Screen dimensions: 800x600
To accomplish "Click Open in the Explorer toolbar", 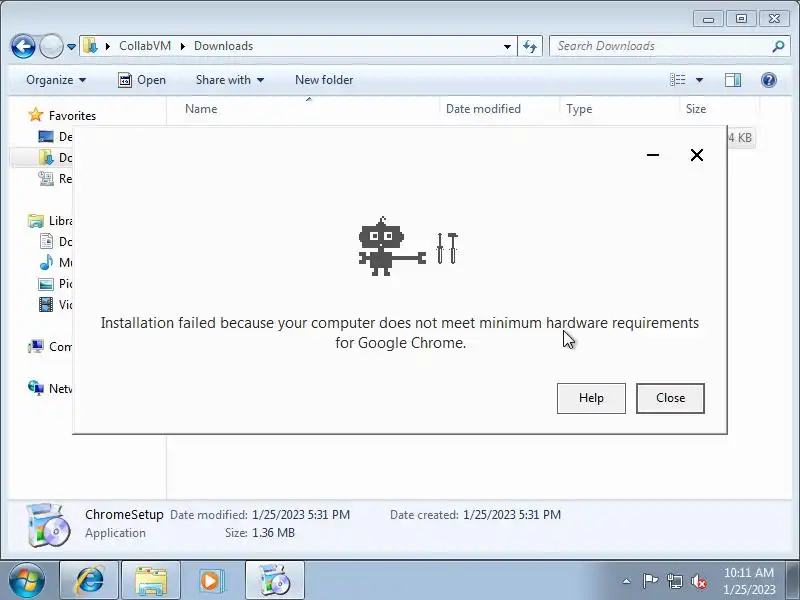I will [142, 80].
